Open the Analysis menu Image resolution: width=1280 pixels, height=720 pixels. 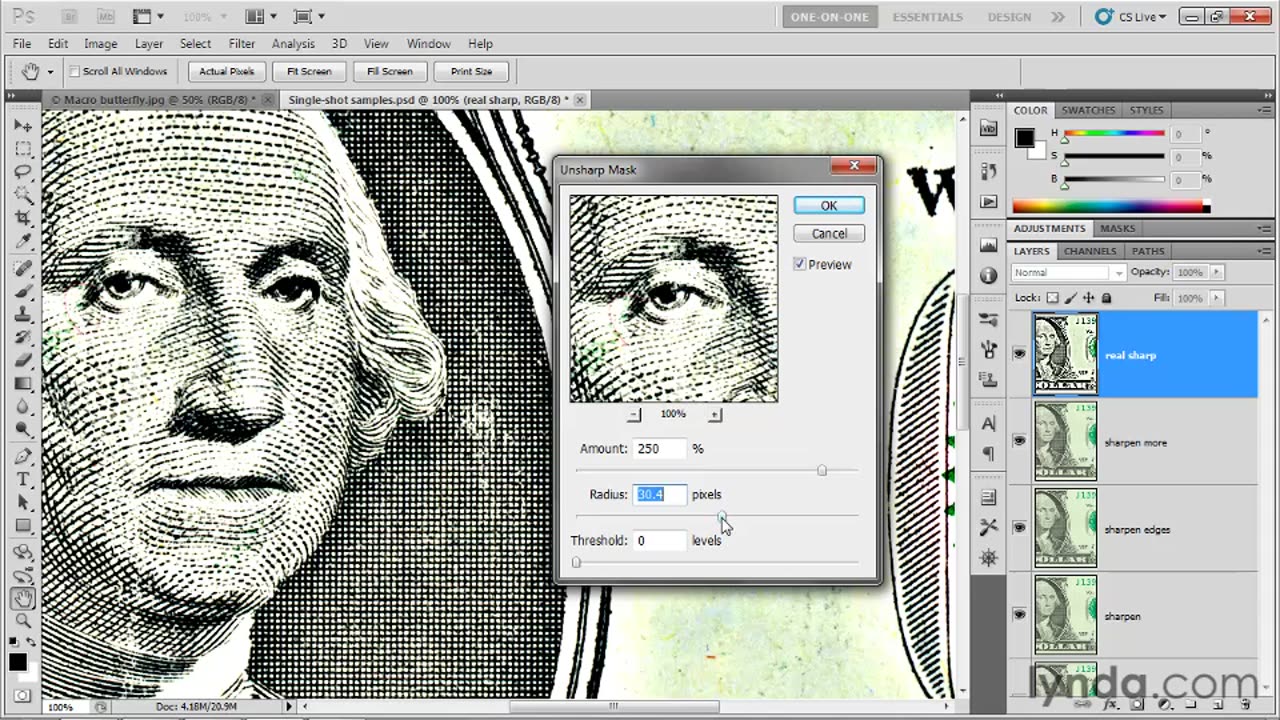tap(293, 44)
